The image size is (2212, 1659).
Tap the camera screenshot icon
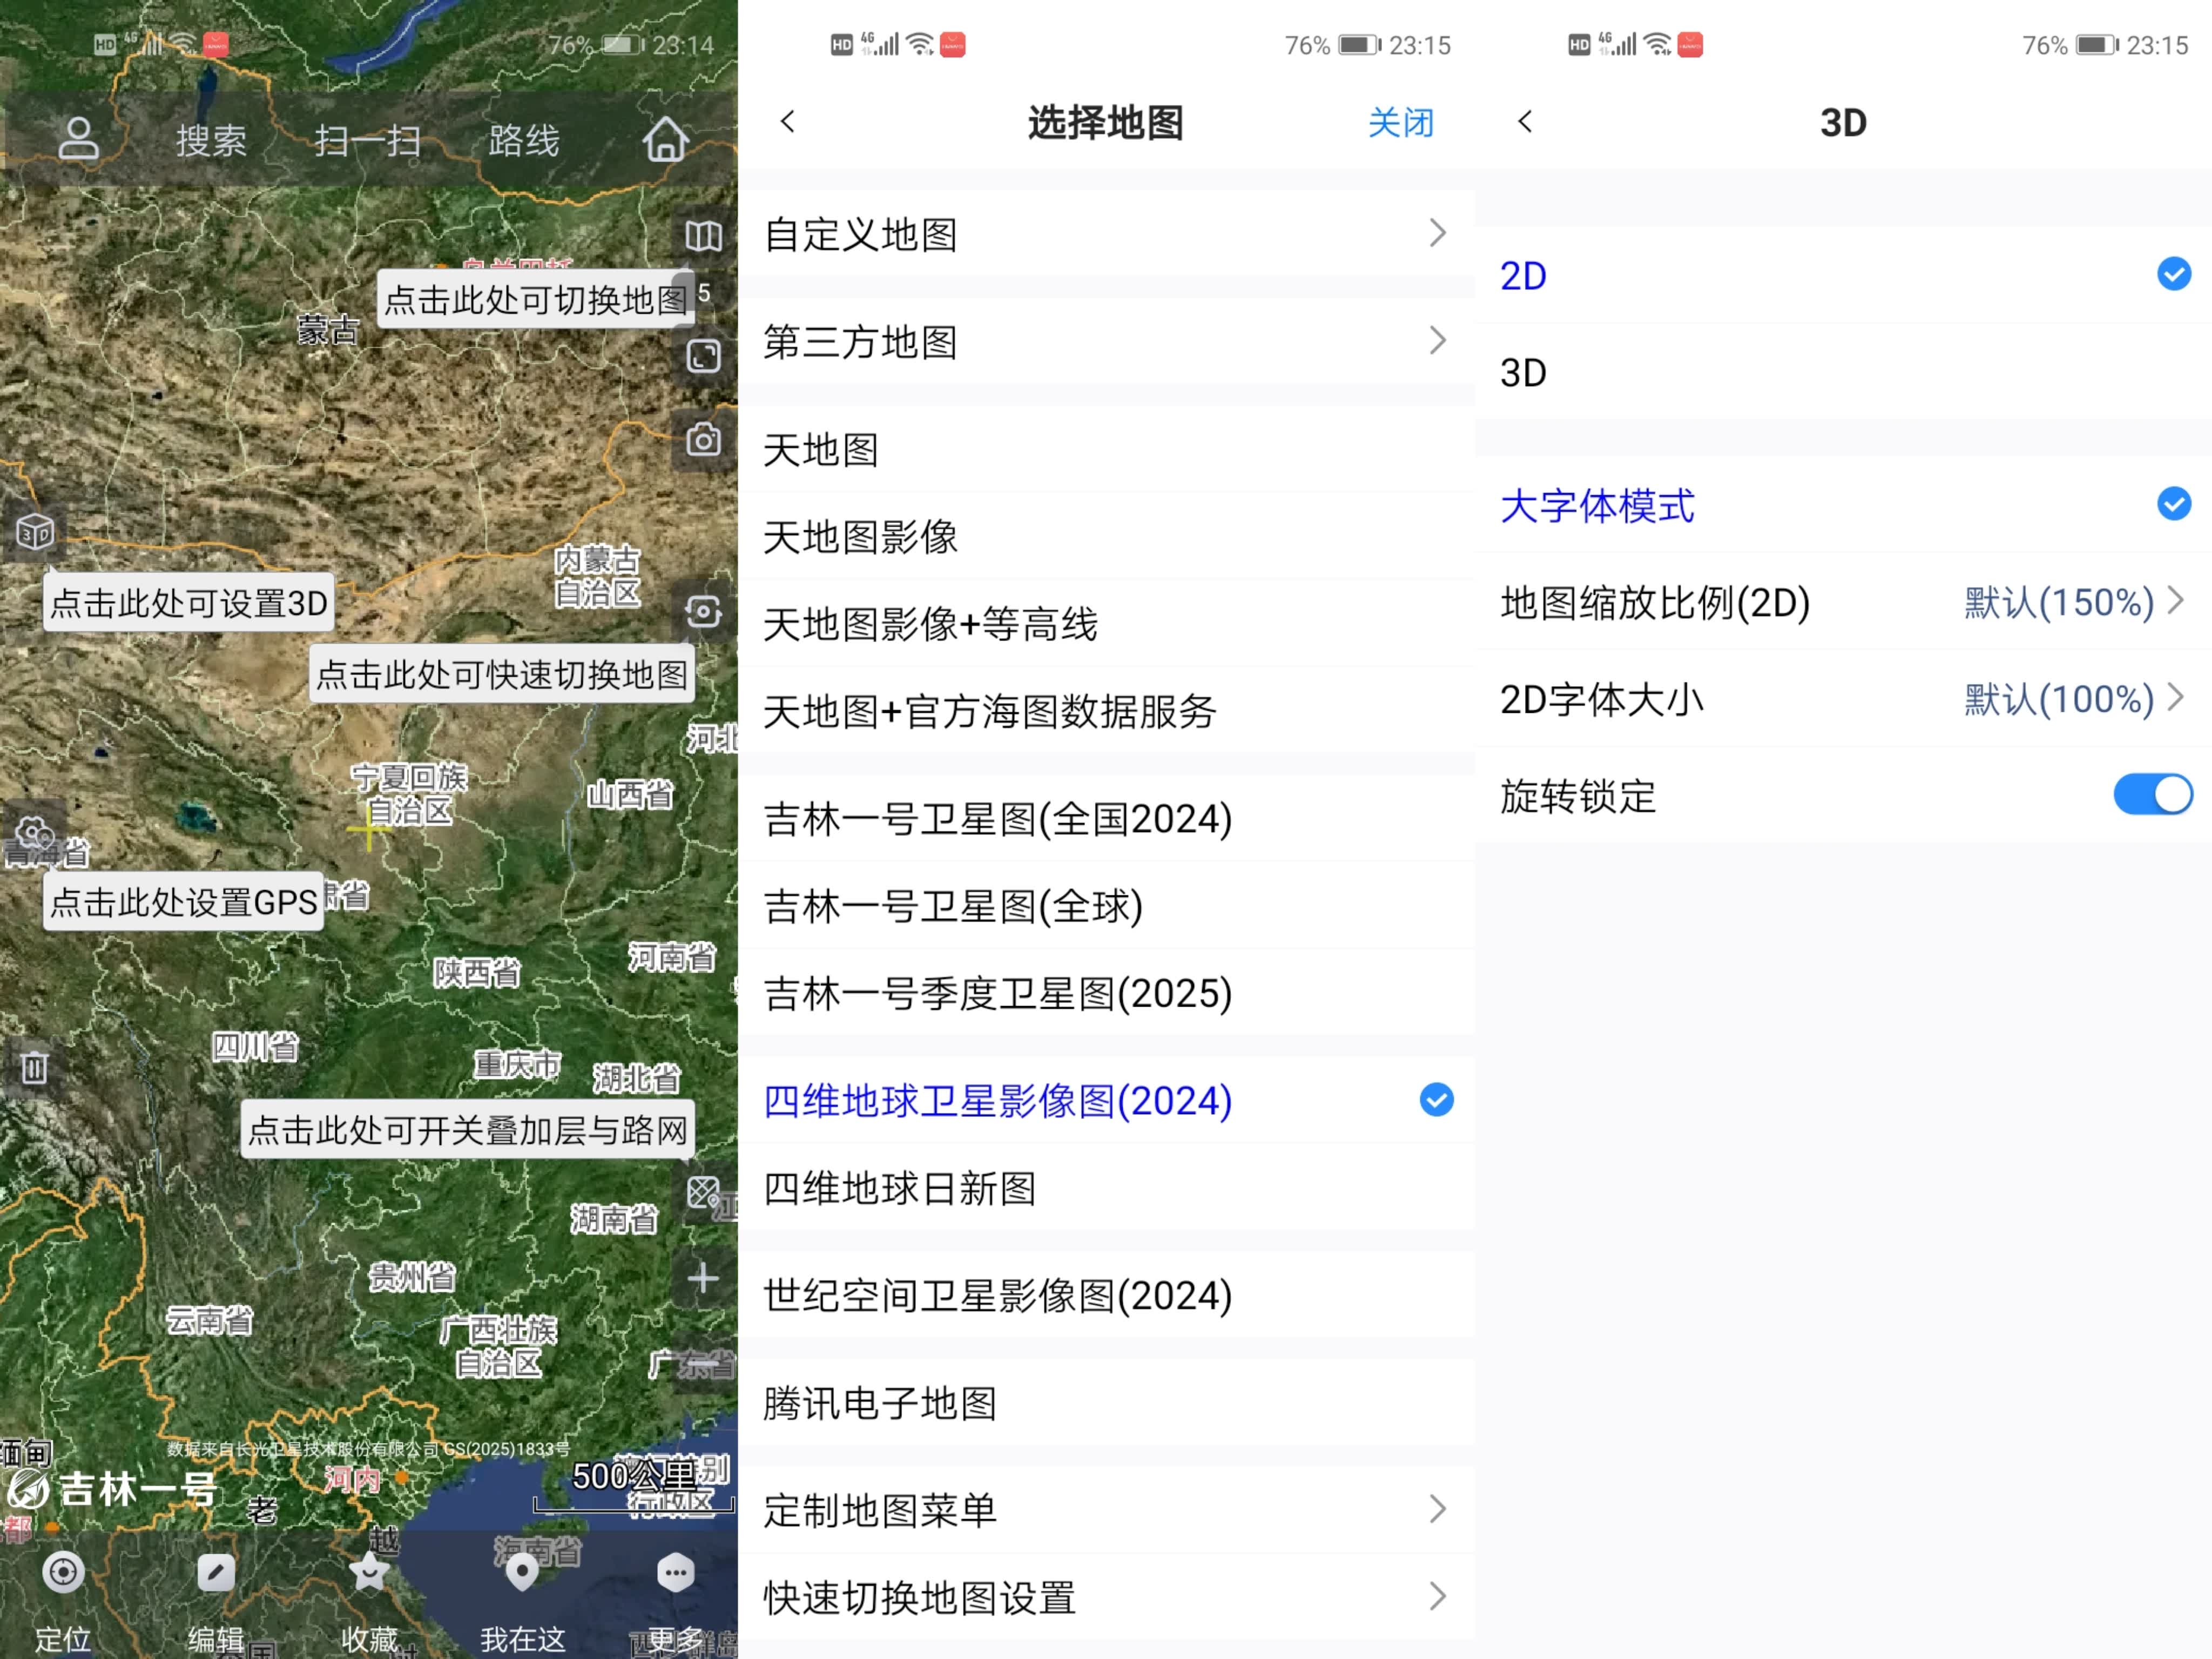tap(703, 440)
